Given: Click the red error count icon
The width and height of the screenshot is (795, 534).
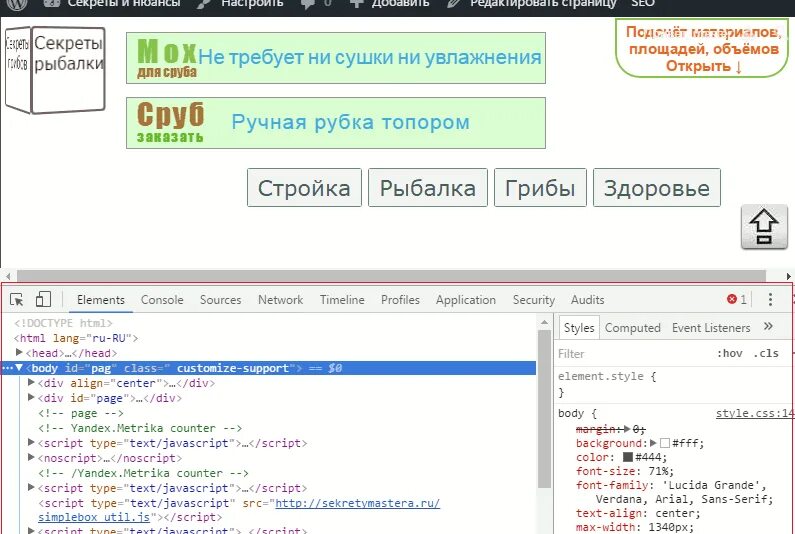Looking at the screenshot, I should pos(732,299).
